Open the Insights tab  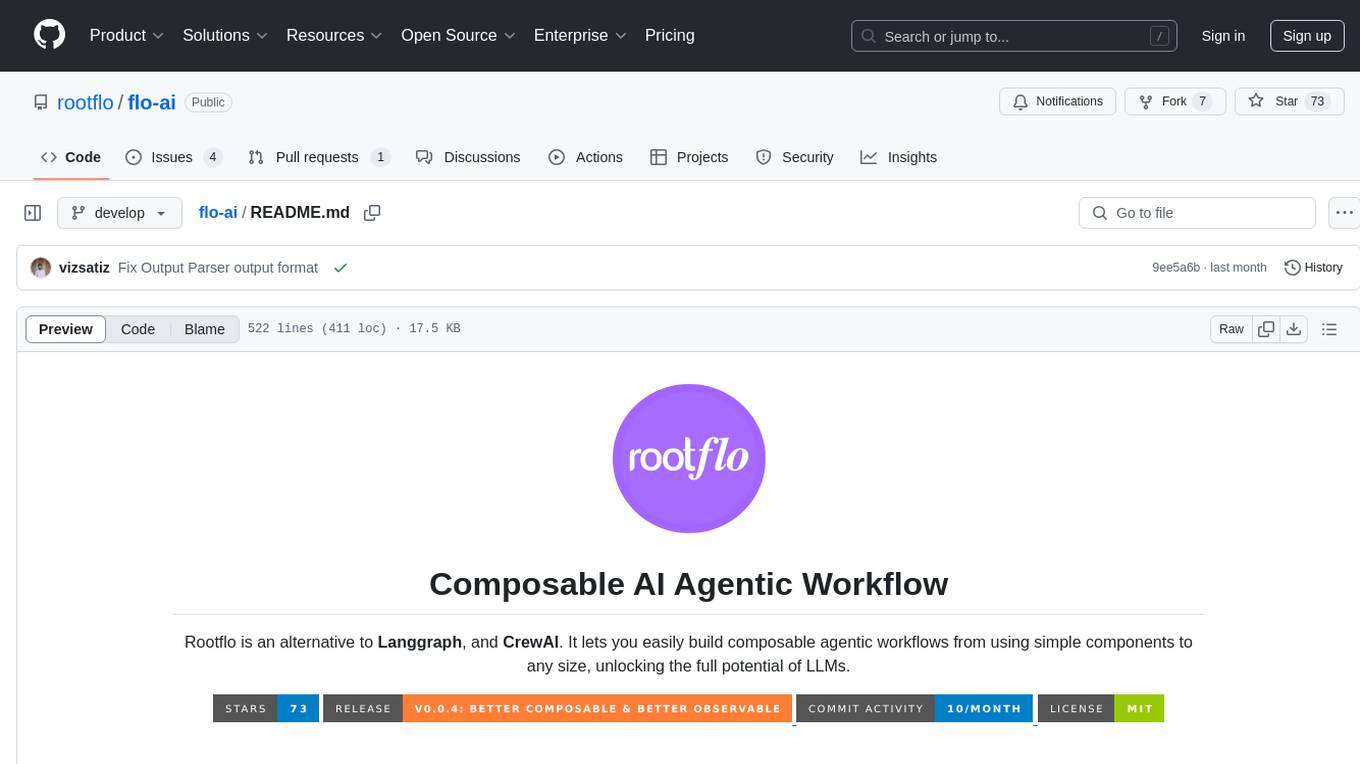pyautogui.click(x=899, y=157)
